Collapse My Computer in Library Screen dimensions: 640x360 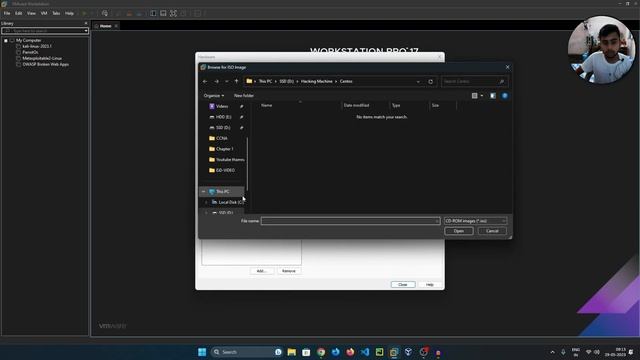(x=6, y=40)
